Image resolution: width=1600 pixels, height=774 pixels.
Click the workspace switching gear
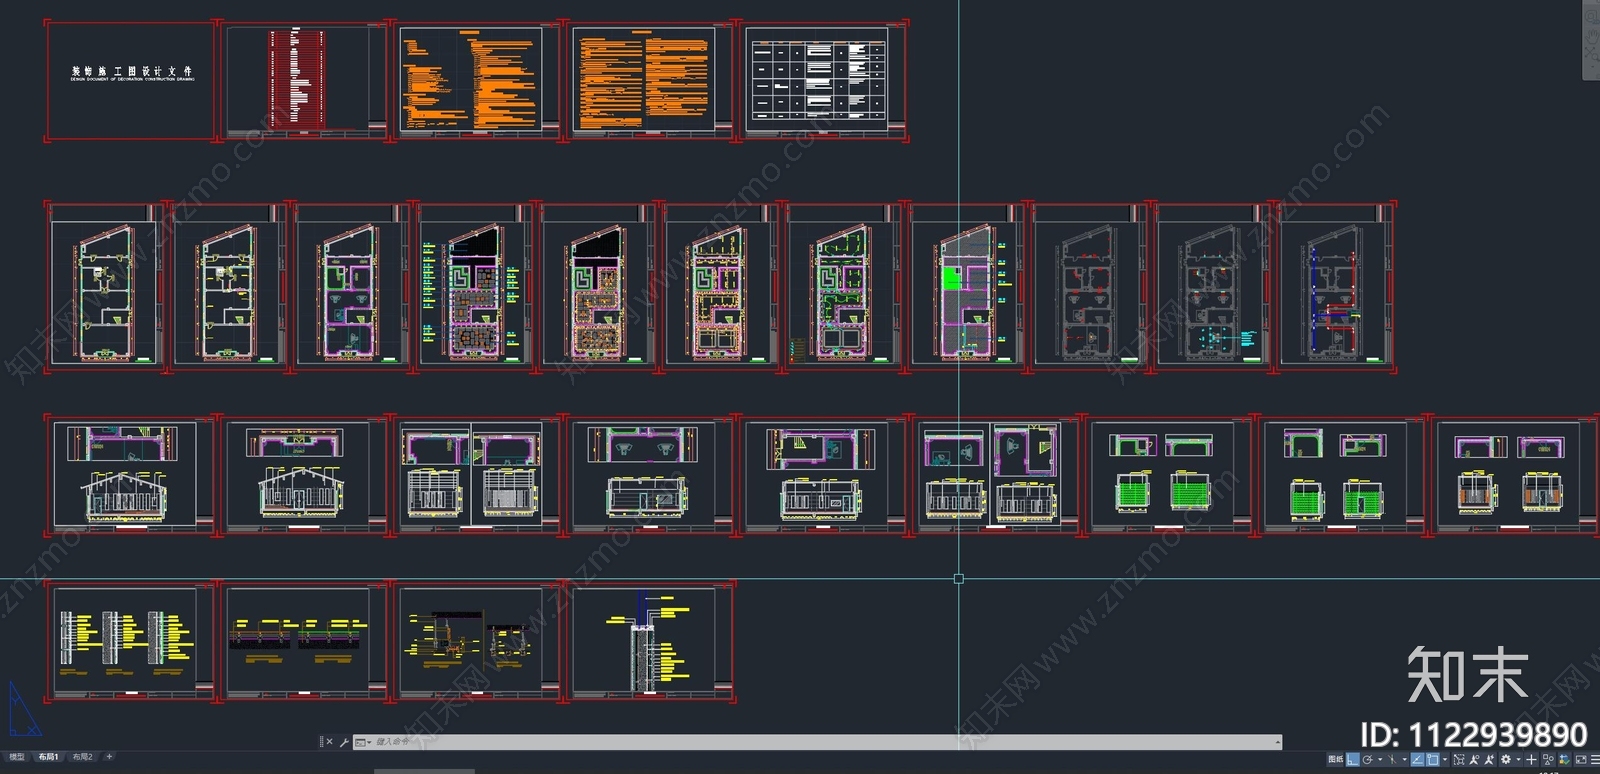[1506, 759]
